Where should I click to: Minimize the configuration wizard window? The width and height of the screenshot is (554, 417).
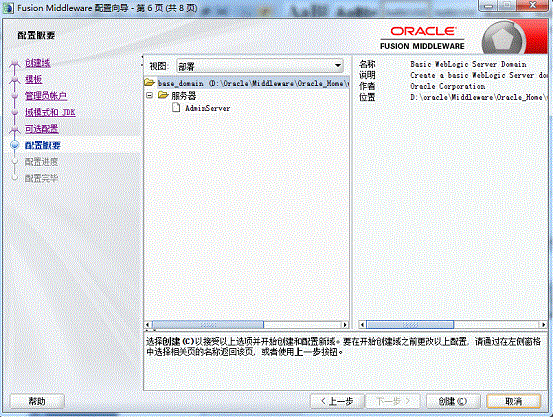(489, 5)
